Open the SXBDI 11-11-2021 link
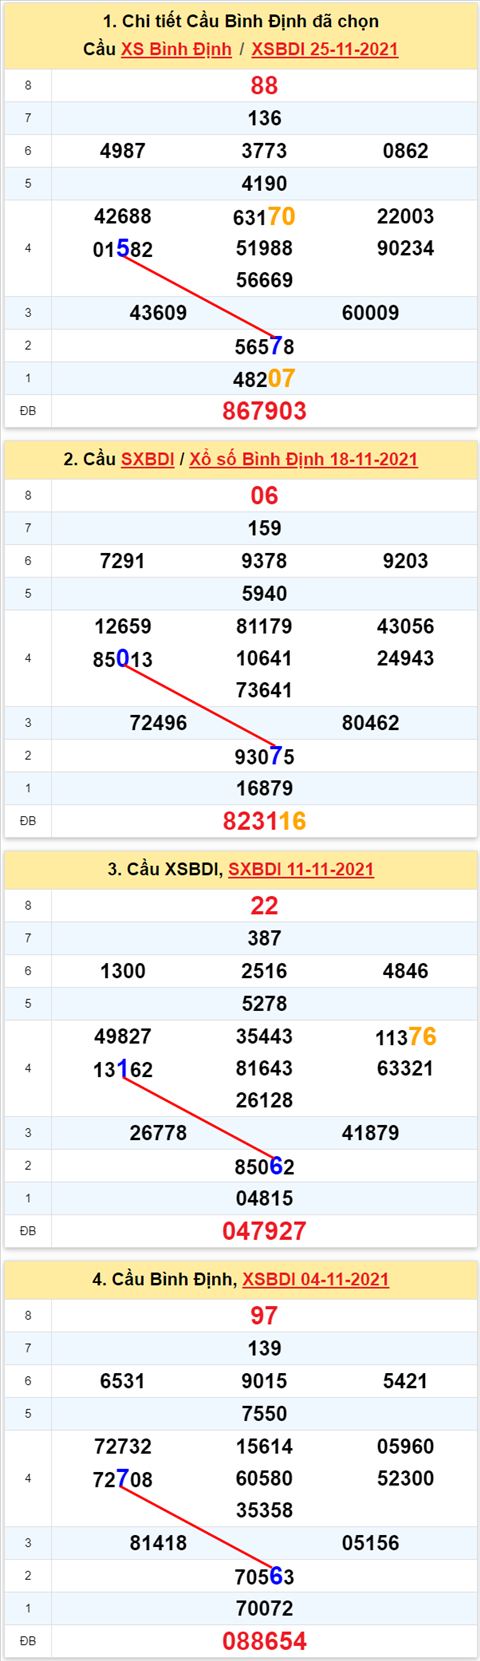This screenshot has height=1661, width=480. click(301, 869)
